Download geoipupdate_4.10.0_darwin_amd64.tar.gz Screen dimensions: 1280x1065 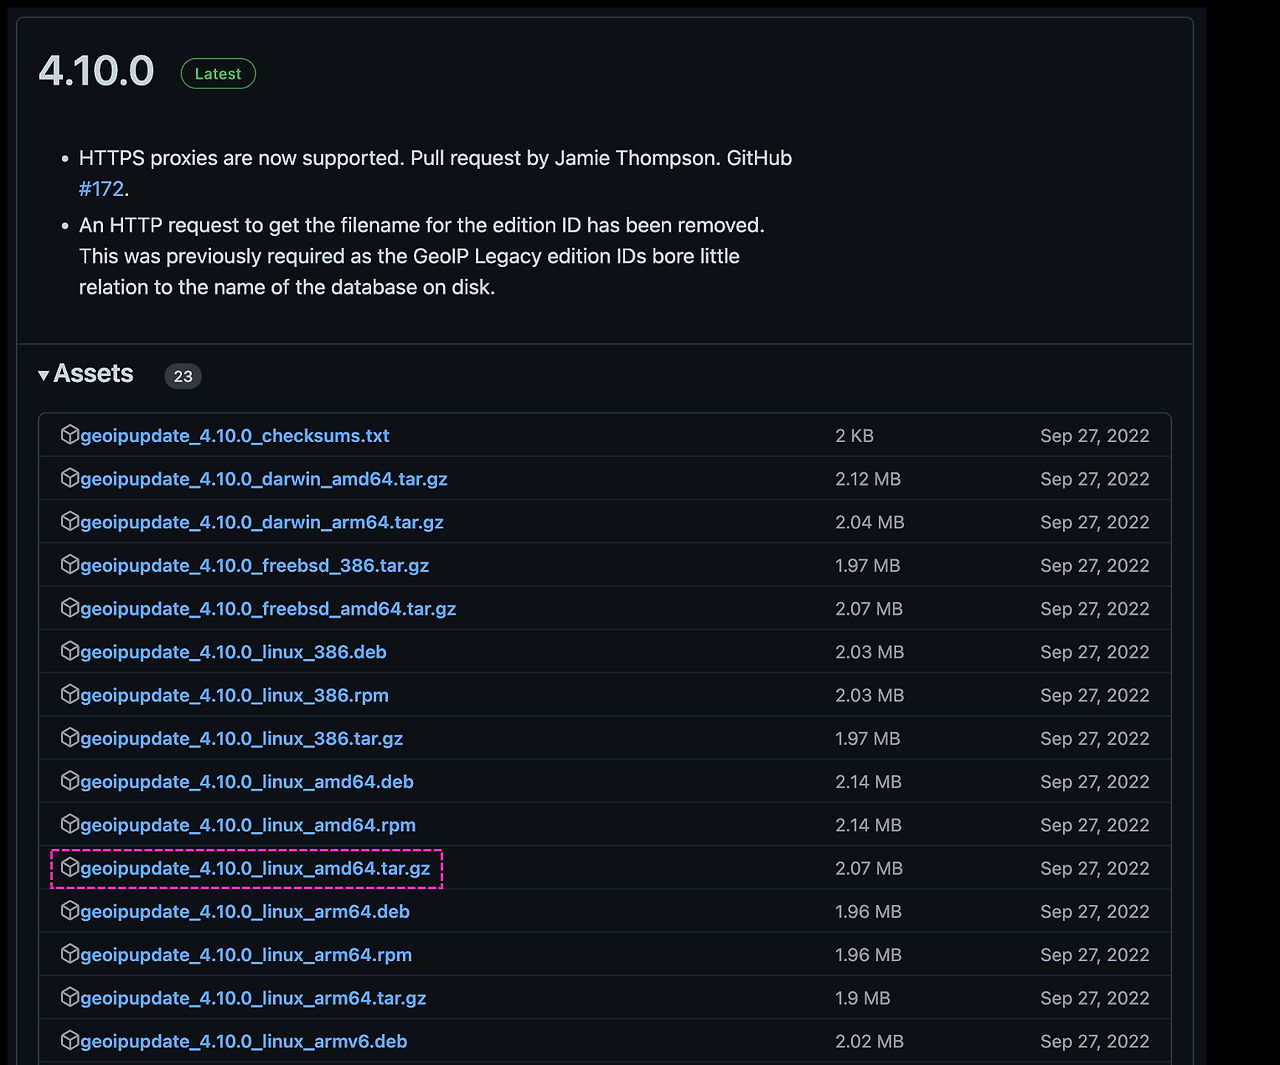[x=264, y=479]
